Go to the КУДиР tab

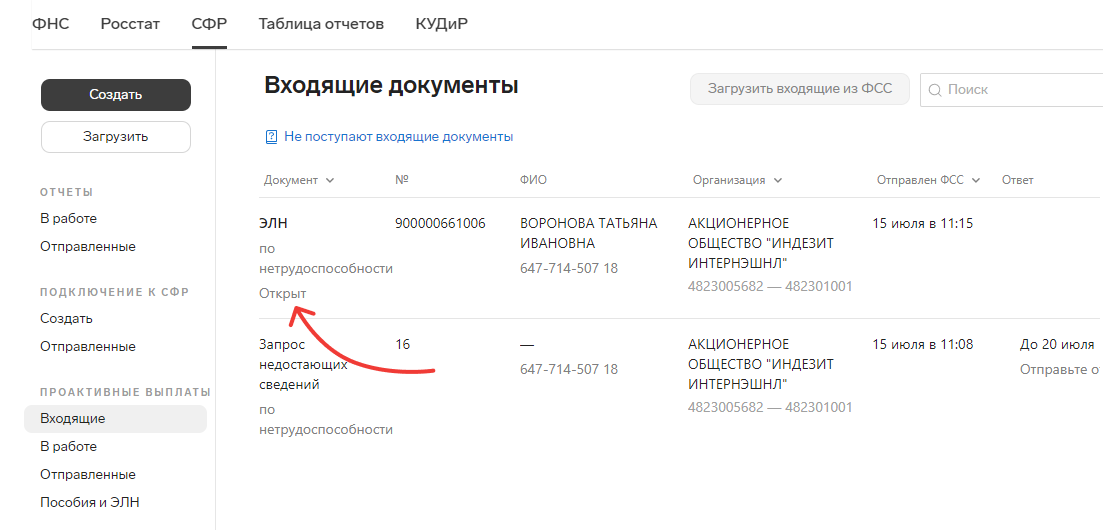[x=442, y=24]
